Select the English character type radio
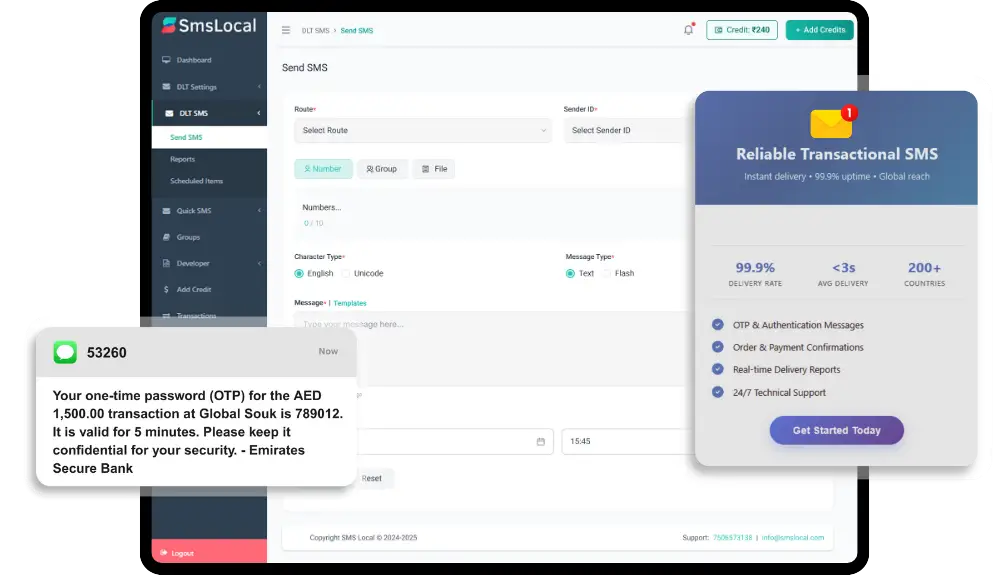The height and width of the screenshot is (575, 997). tap(299, 273)
